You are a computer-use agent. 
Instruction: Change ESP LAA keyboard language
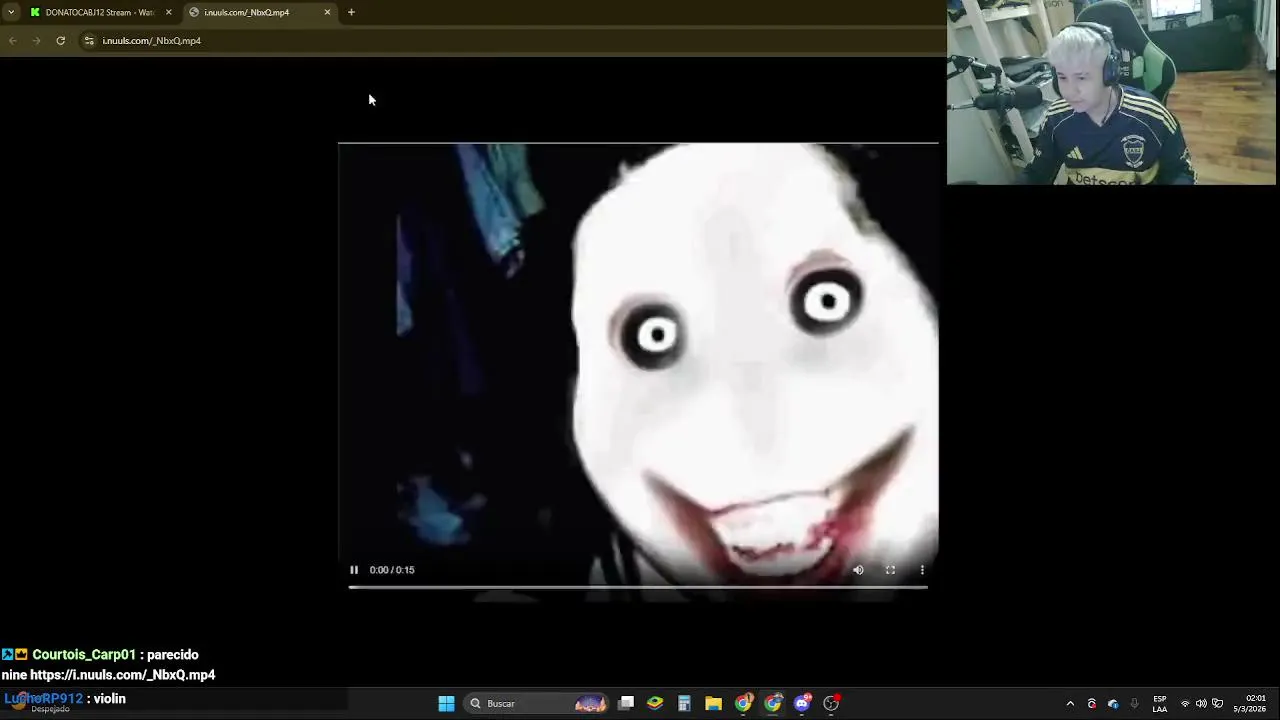click(x=1160, y=704)
